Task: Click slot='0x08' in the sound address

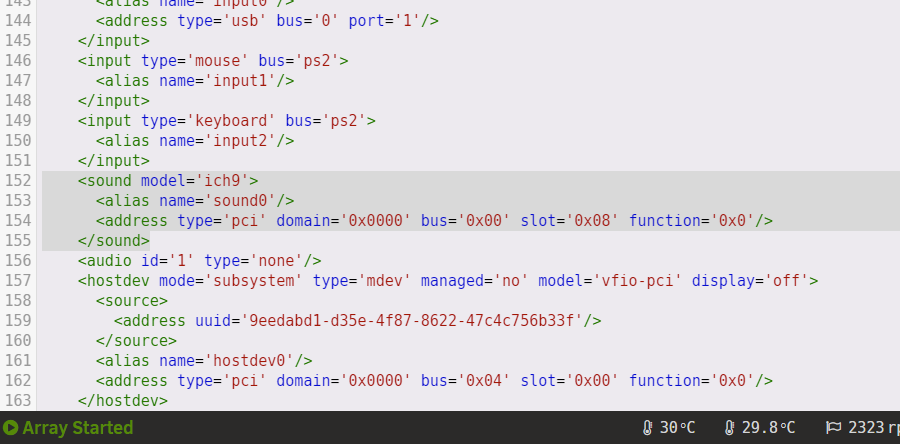Action: pyautogui.click(x=570, y=221)
